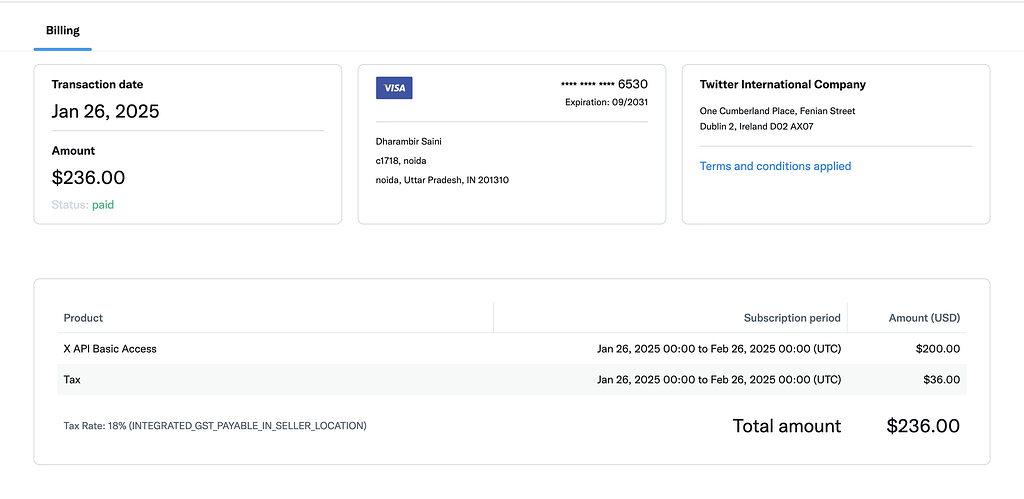Viewport: 1024px width, 499px height.
Task: Click the Twitter International Company heading
Action: click(x=783, y=85)
